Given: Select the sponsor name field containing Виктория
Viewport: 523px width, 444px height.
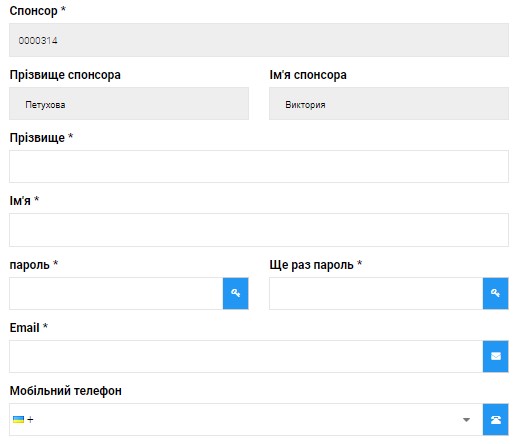Looking at the screenshot, I should coord(389,103).
